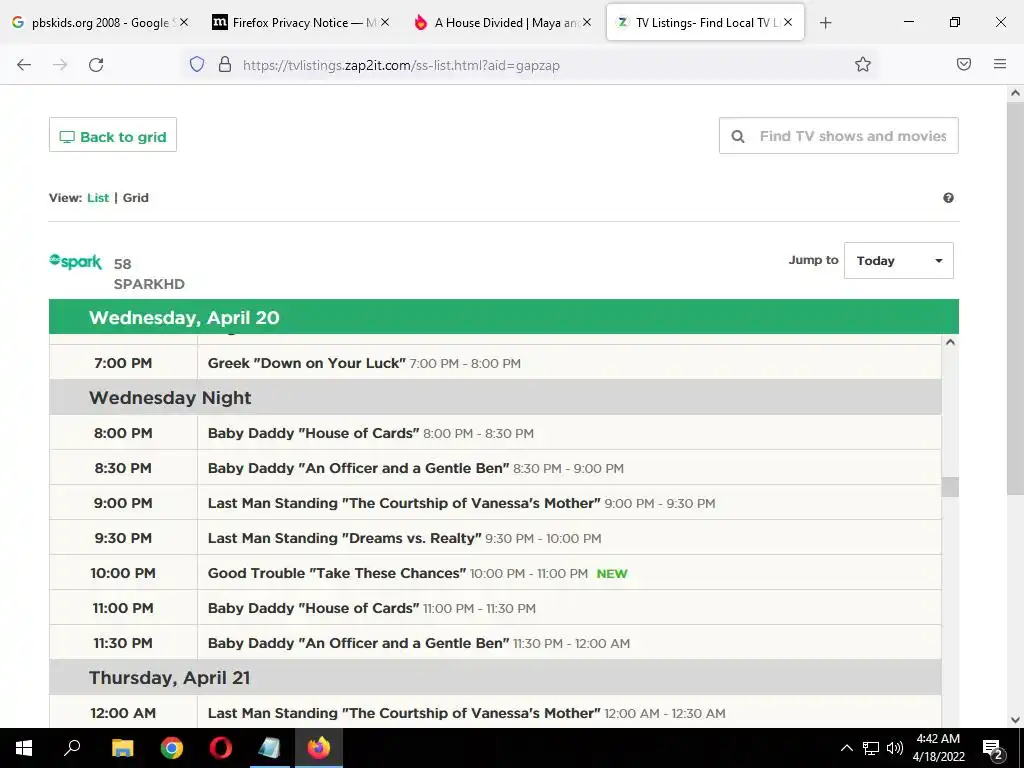Click the help question mark icon
The height and width of the screenshot is (768, 1024).
[x=948, y=198]
